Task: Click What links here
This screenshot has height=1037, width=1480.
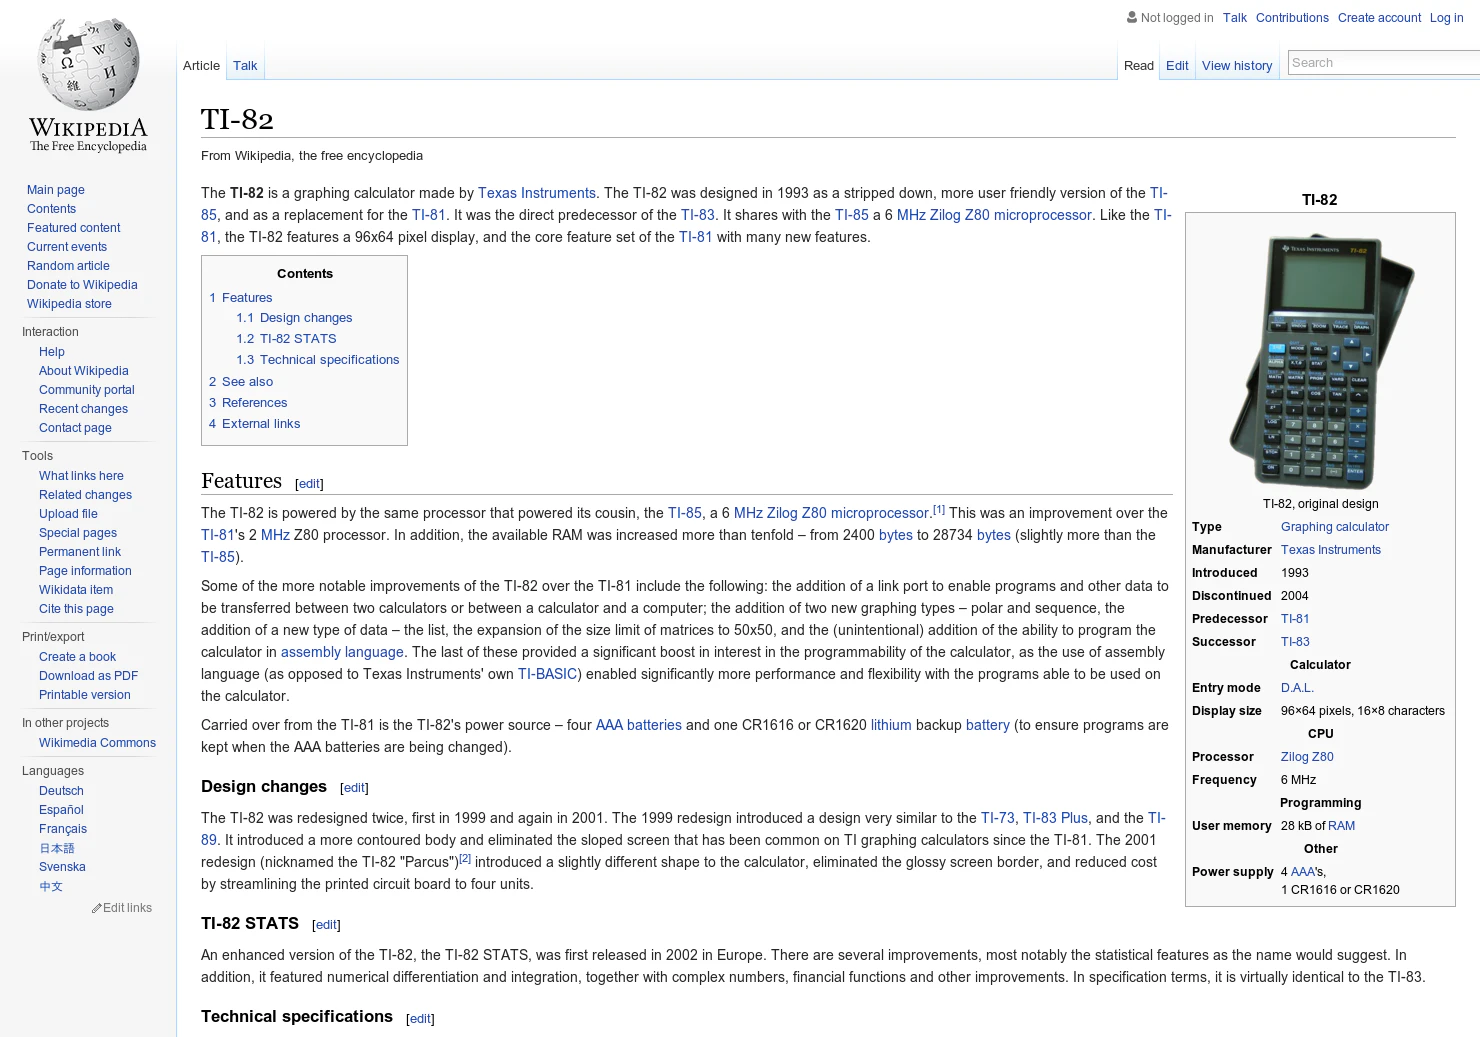Action: point(81,476)
